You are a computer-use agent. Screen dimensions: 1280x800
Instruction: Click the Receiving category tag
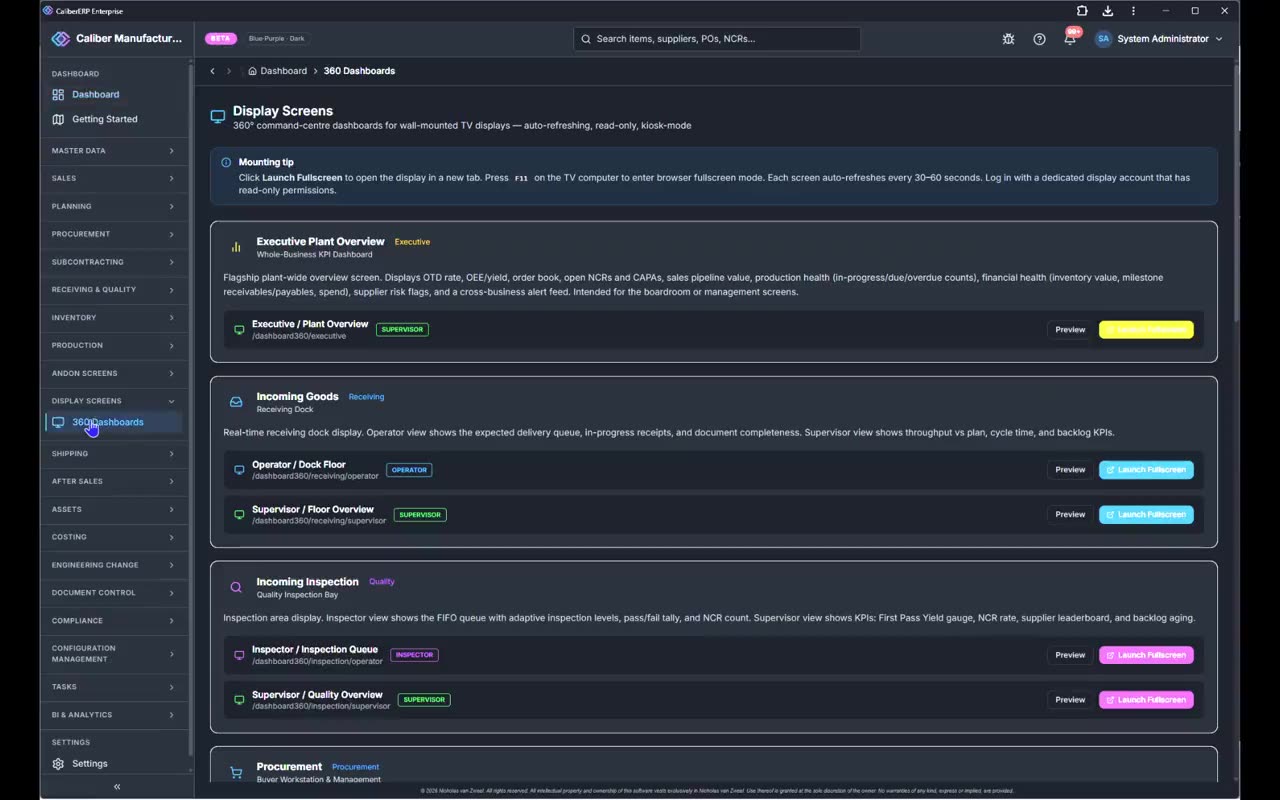[x=366, y=397]
